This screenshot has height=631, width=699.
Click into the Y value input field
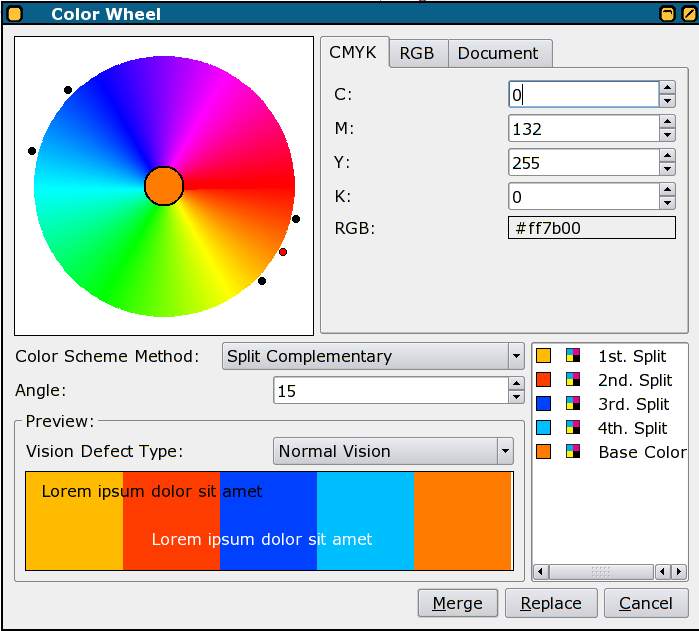[582, 163]
